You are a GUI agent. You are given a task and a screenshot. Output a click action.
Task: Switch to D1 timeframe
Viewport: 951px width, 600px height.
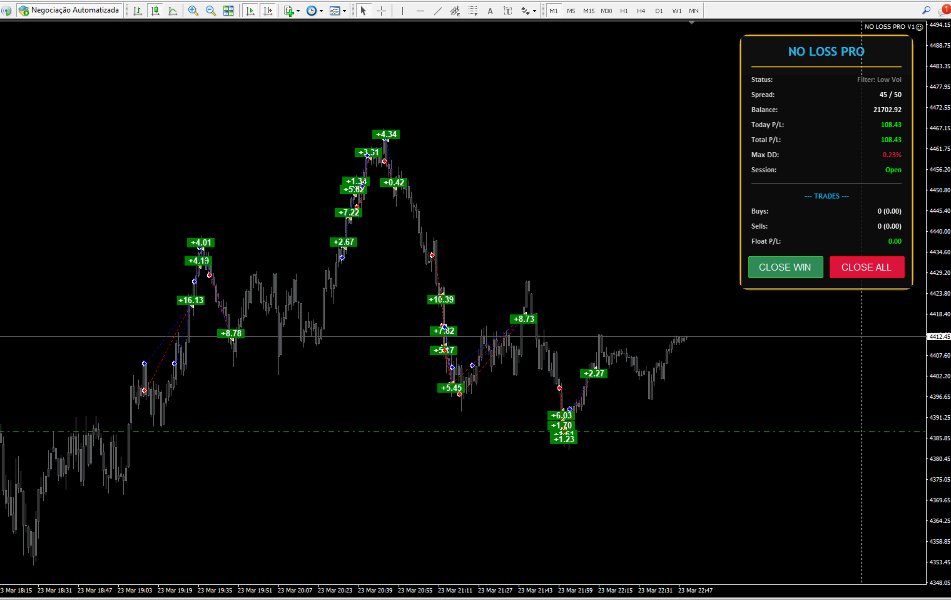[x=659, y=10]
